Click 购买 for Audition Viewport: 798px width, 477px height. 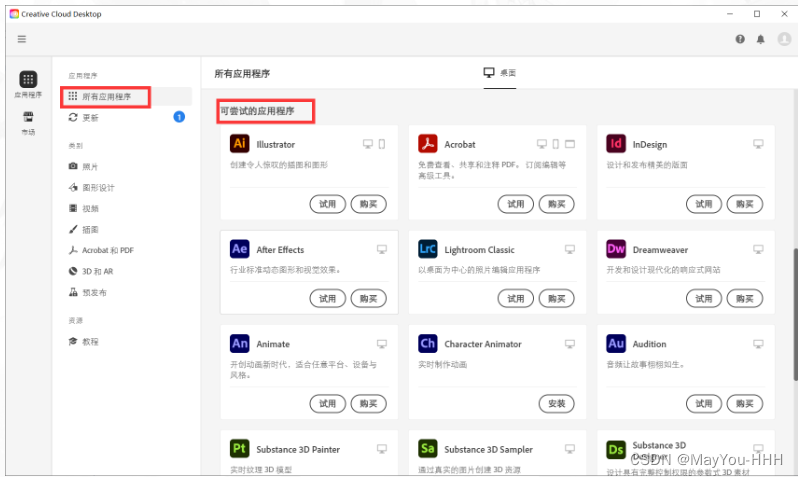tap(745, 404)
